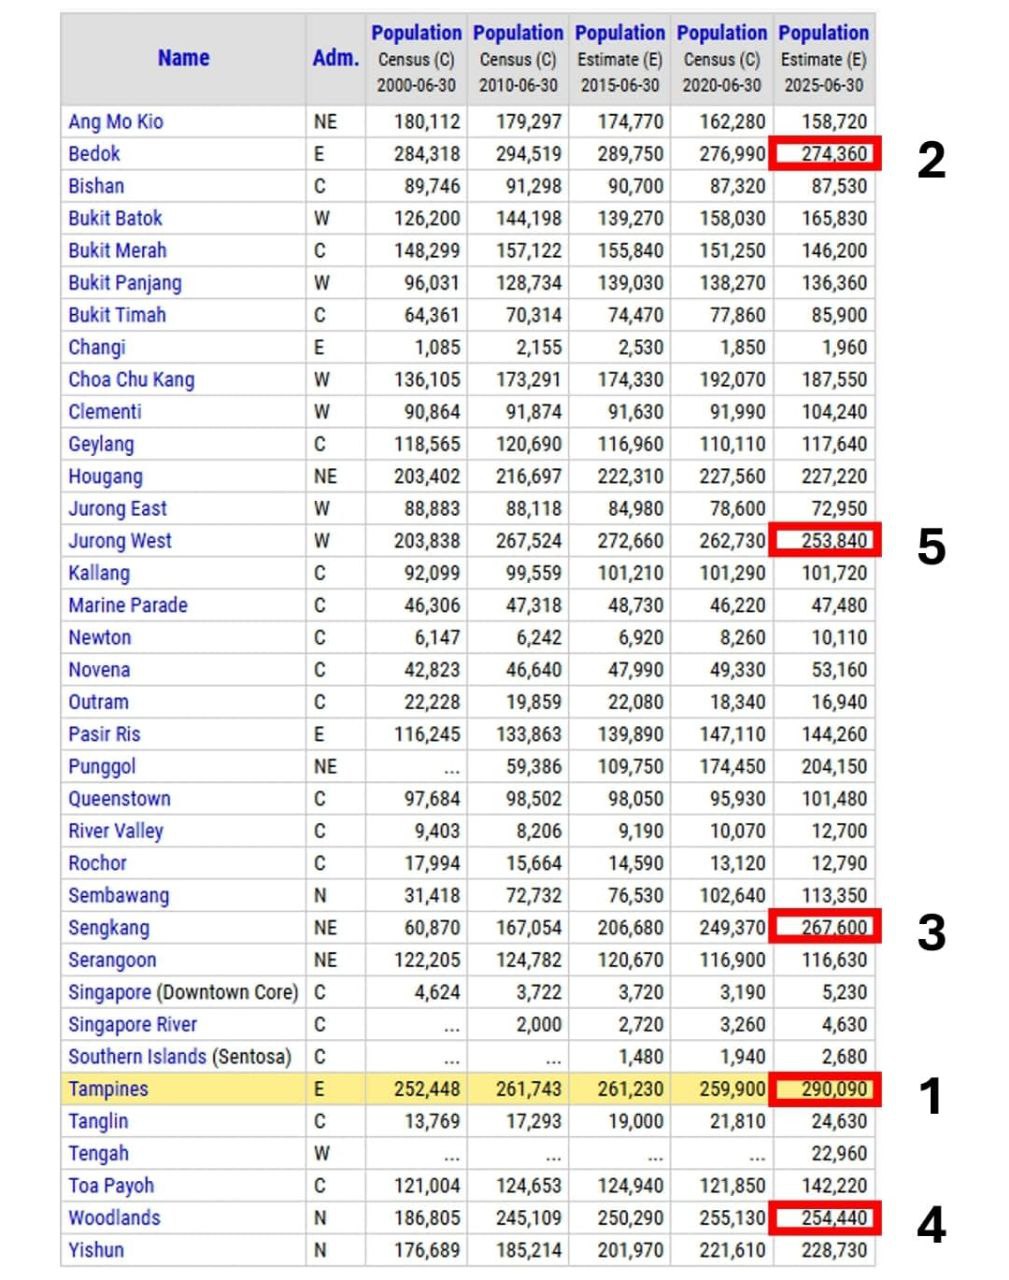This screenshot has width=1009, height=1280.
Task: Select Choa Chu Kang 2020 value 192,070
Action: pyautogui.click(x=732, y=379)
